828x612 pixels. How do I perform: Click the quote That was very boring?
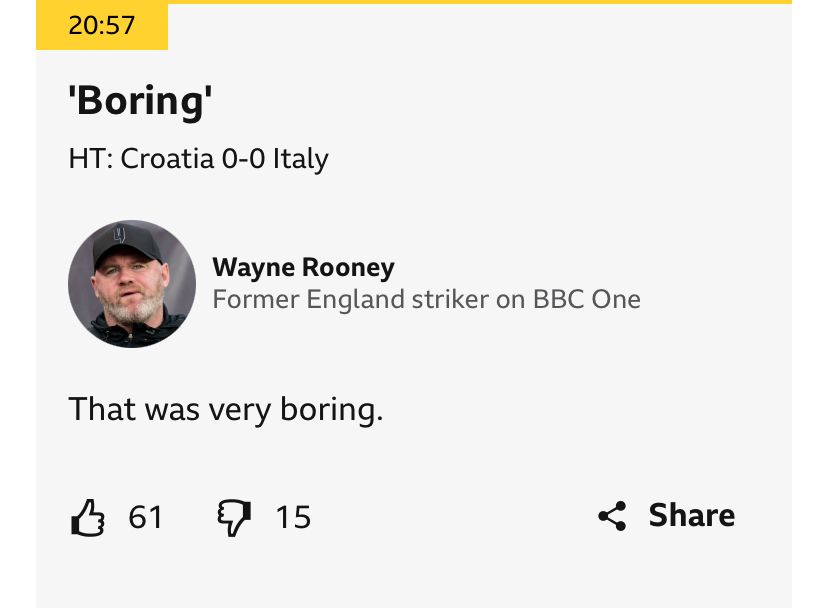226,409
